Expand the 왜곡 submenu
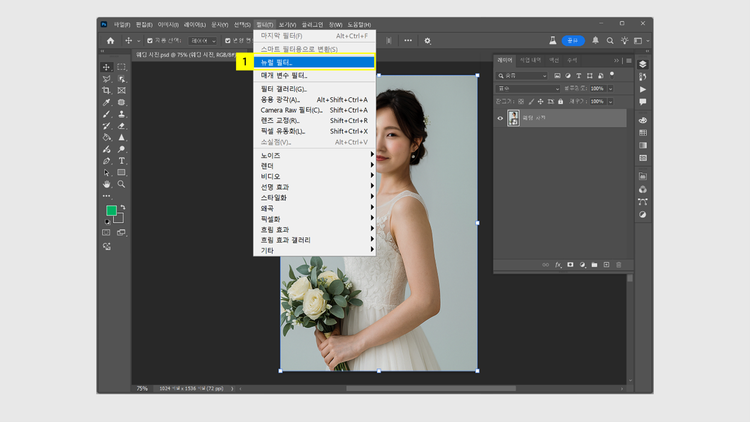The width and height of the screenshot is (750, 422). tap(314, 208)
